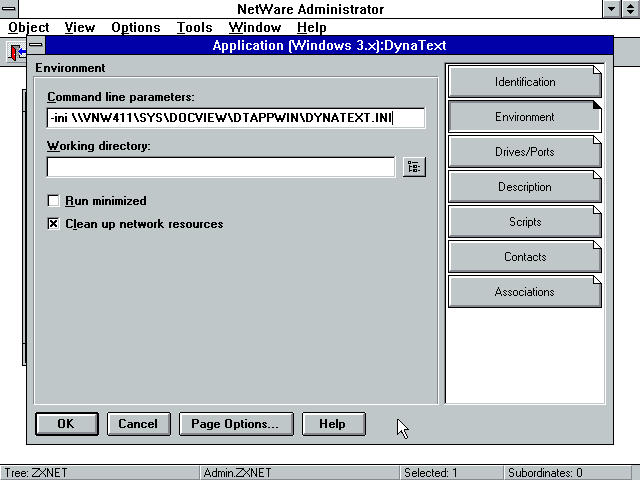Click the Help button in dialog
The width and height of the screenshot is (640, 480).
[333, 424]
